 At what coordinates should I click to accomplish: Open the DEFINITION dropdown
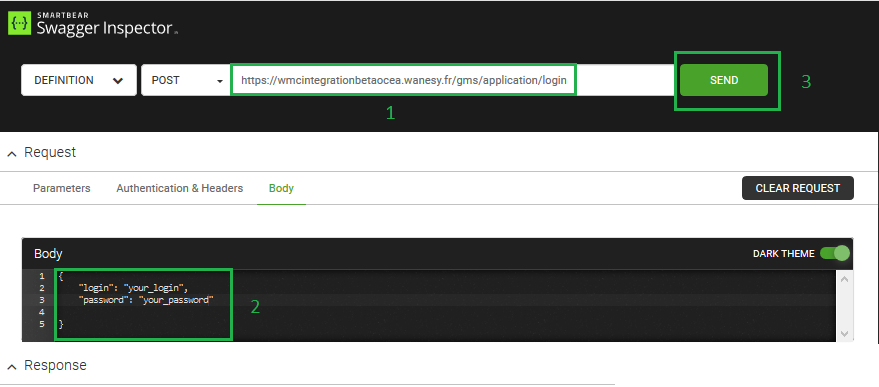(x=78, y=80)
